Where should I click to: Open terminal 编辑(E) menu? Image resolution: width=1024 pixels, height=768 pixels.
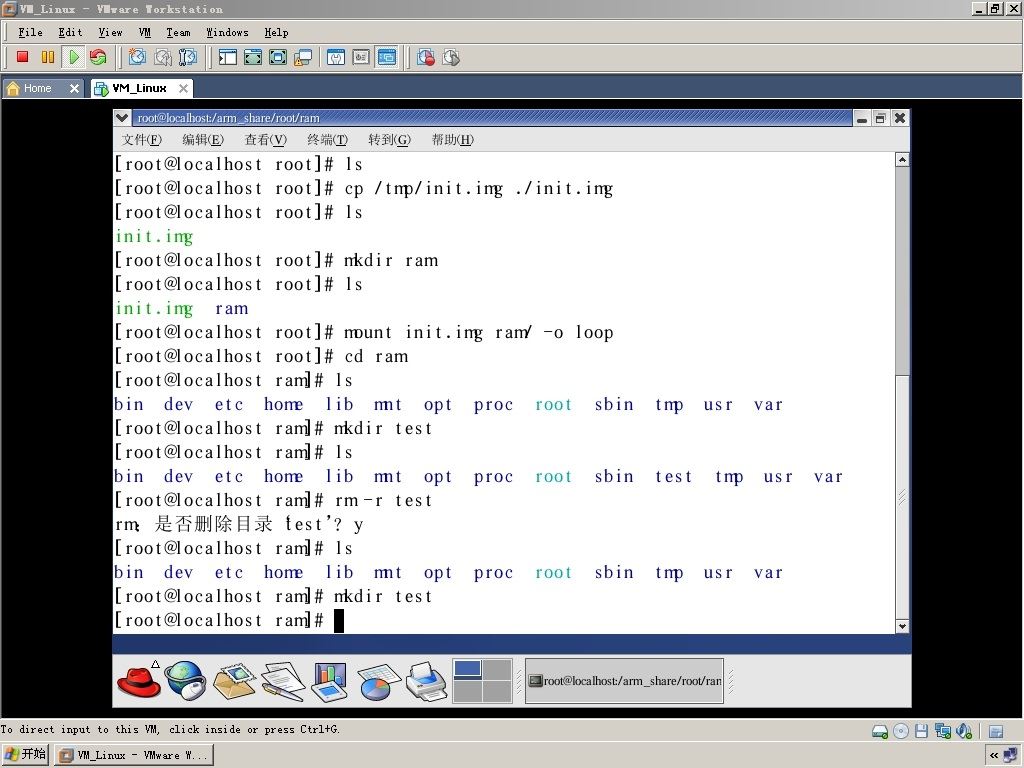click(203, 140)
